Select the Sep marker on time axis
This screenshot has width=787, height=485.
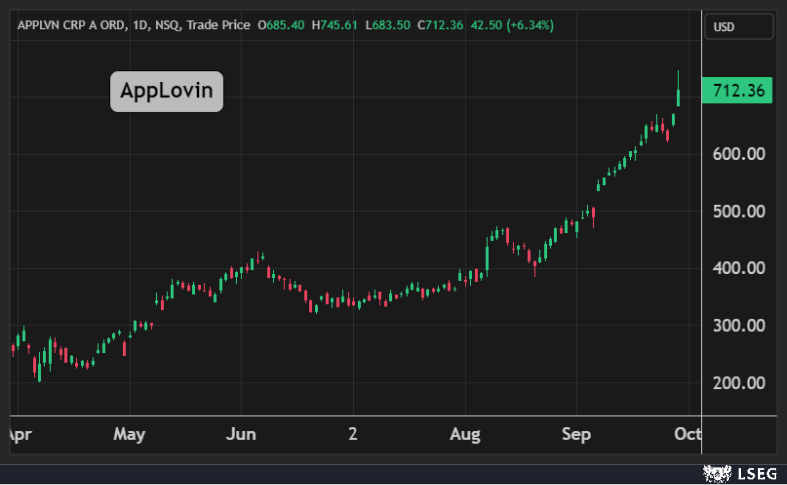[576, 434]
